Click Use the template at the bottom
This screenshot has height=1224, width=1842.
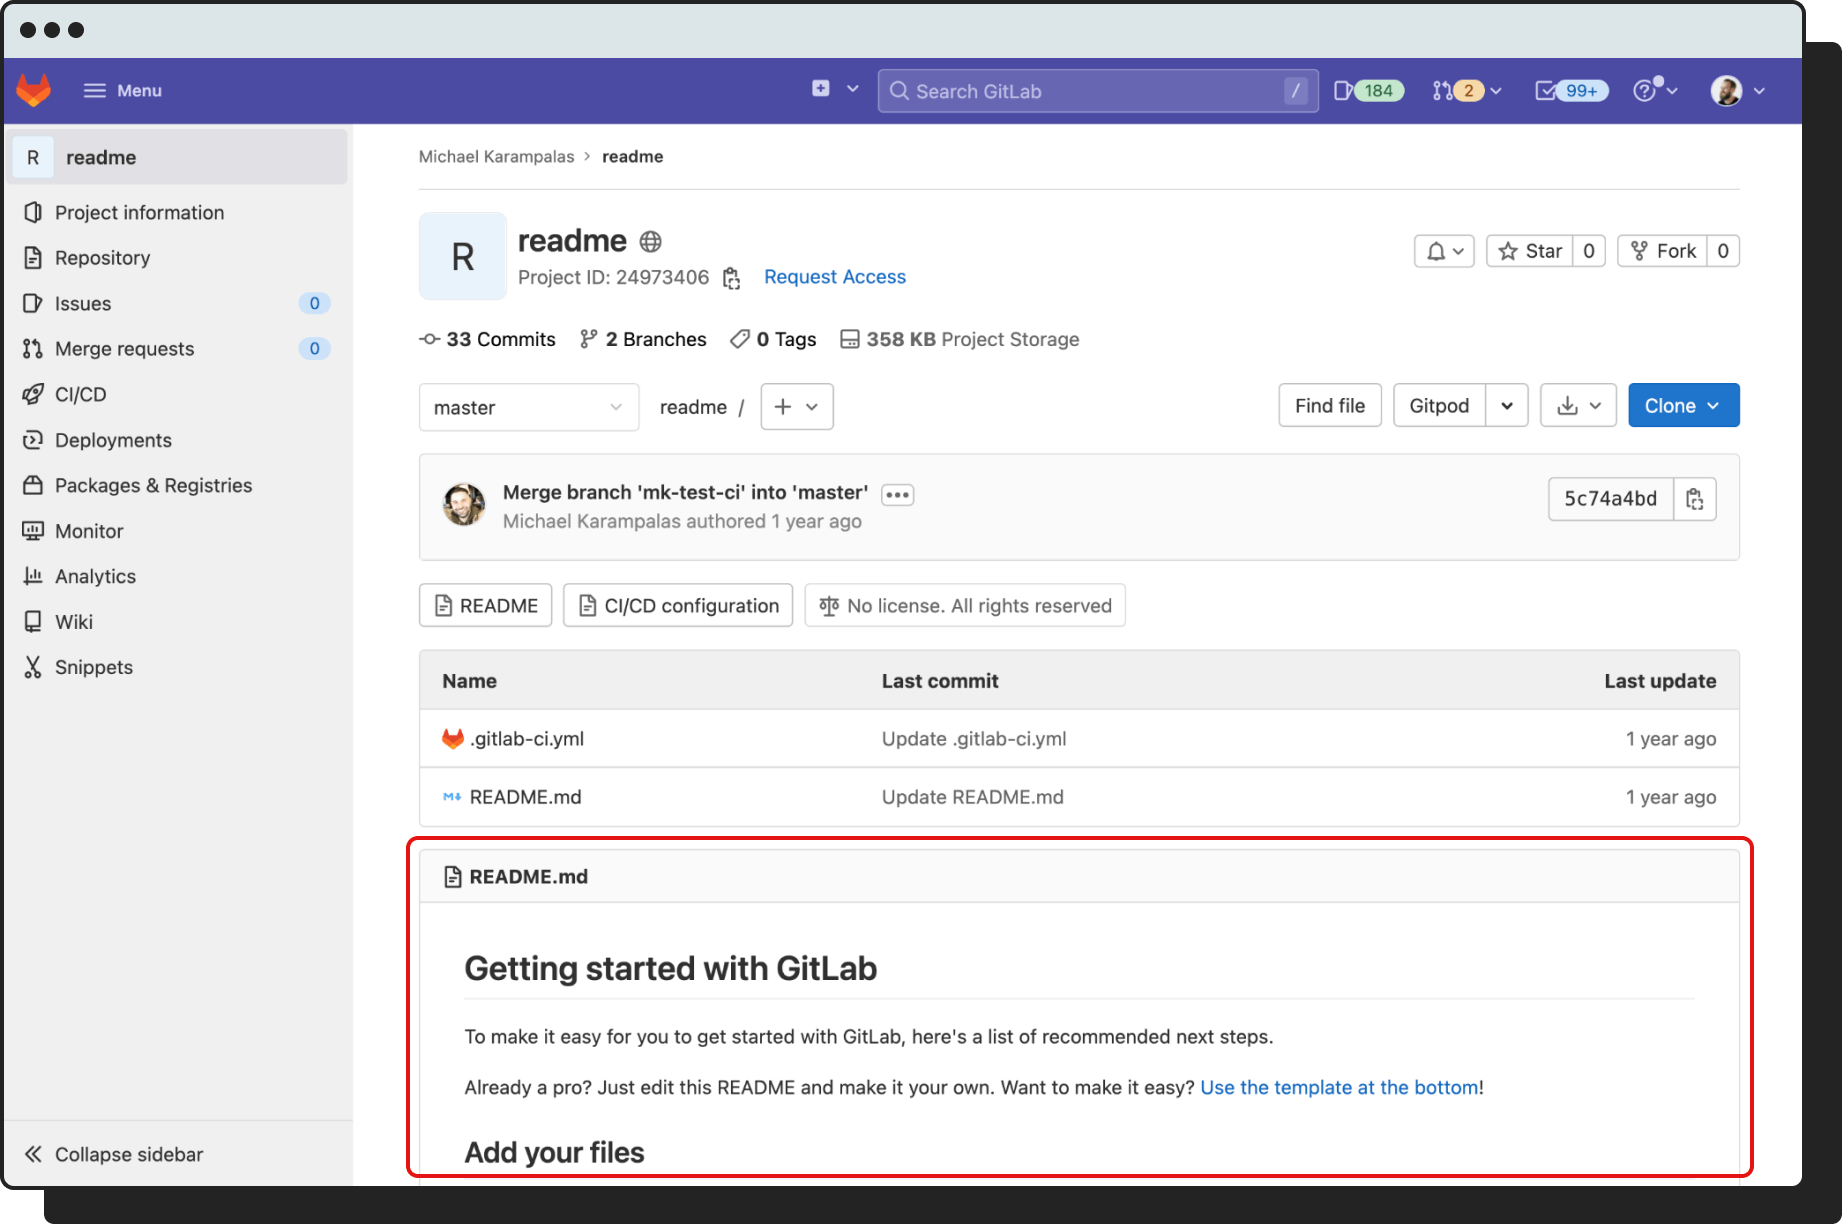pos(1339,1087)
